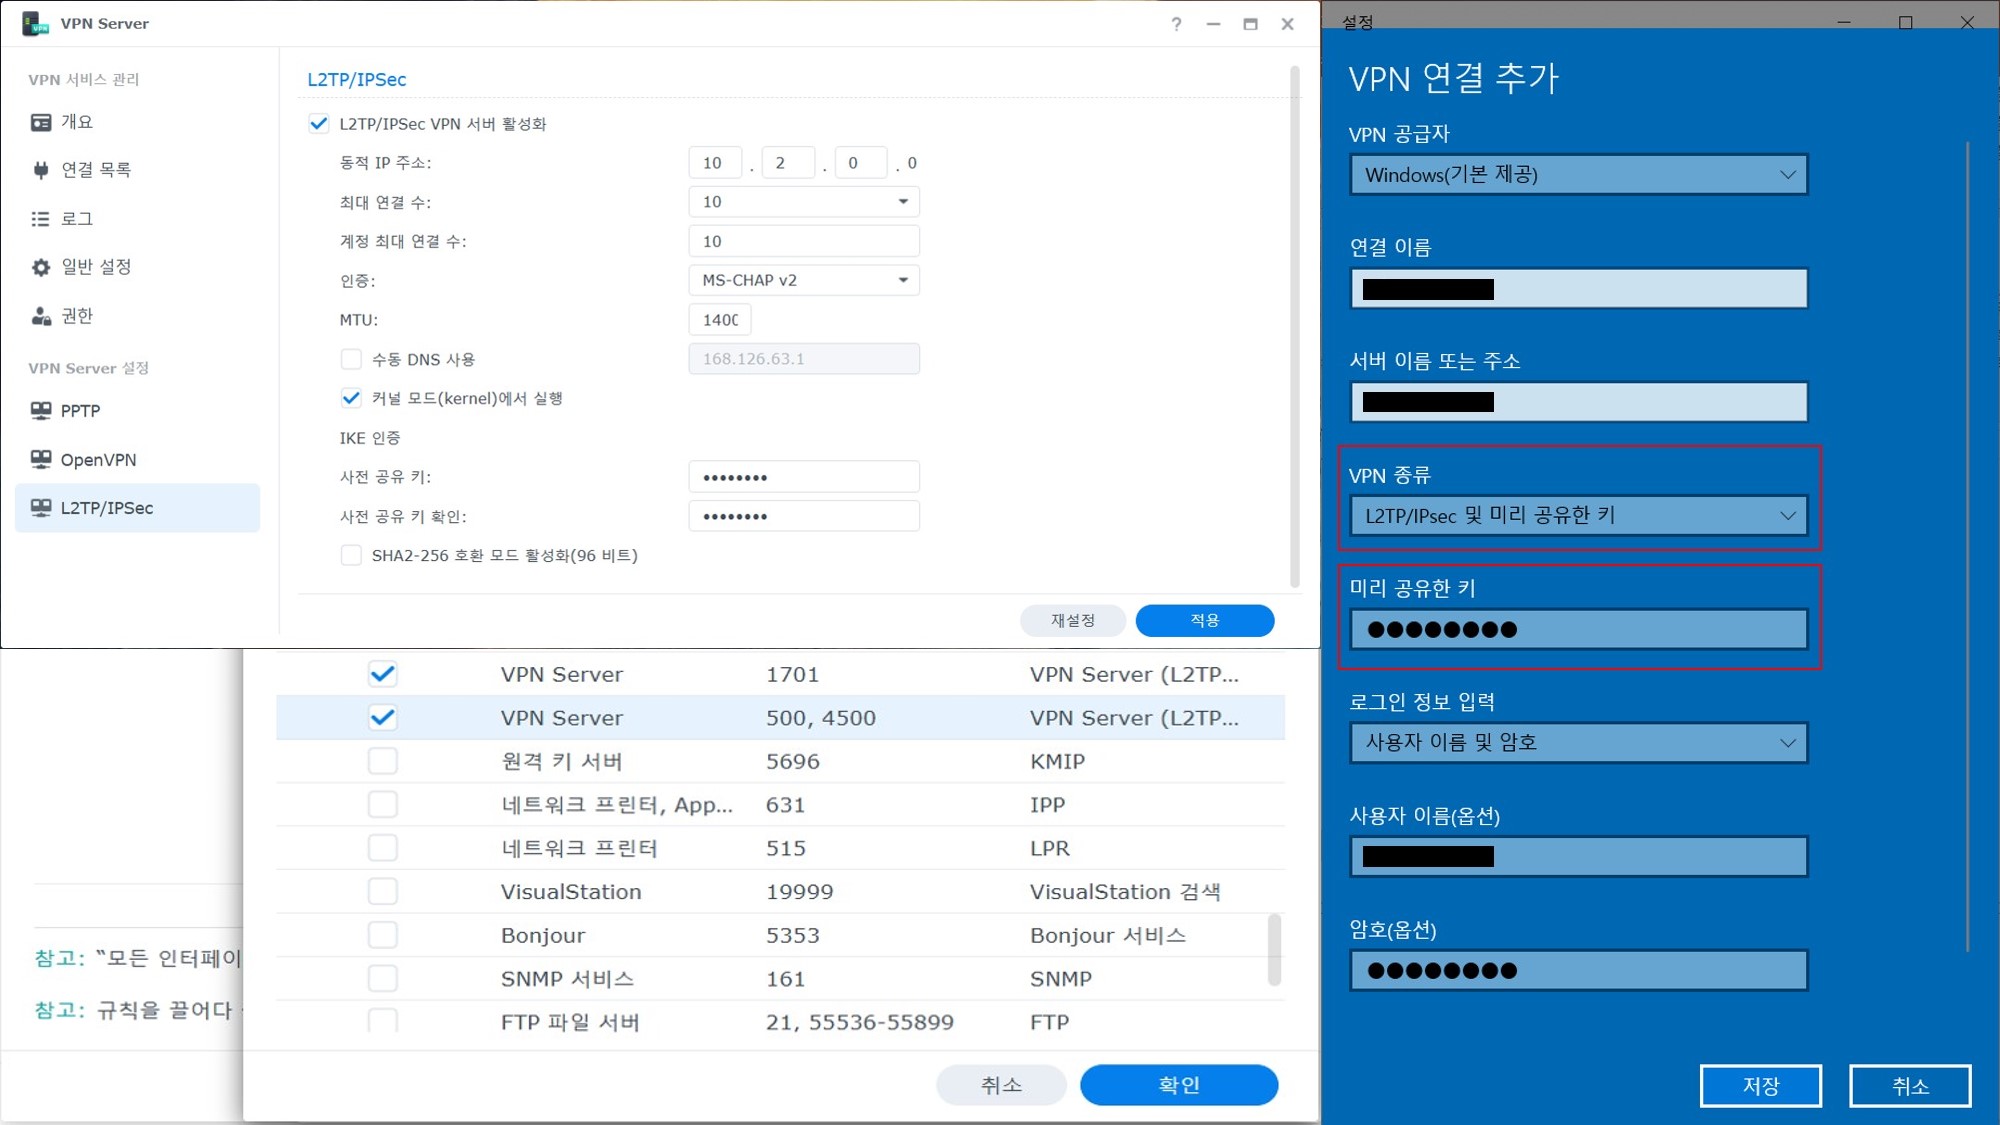
Task: Select the PPTP monitor icon
Action: [x=41, y=411]
